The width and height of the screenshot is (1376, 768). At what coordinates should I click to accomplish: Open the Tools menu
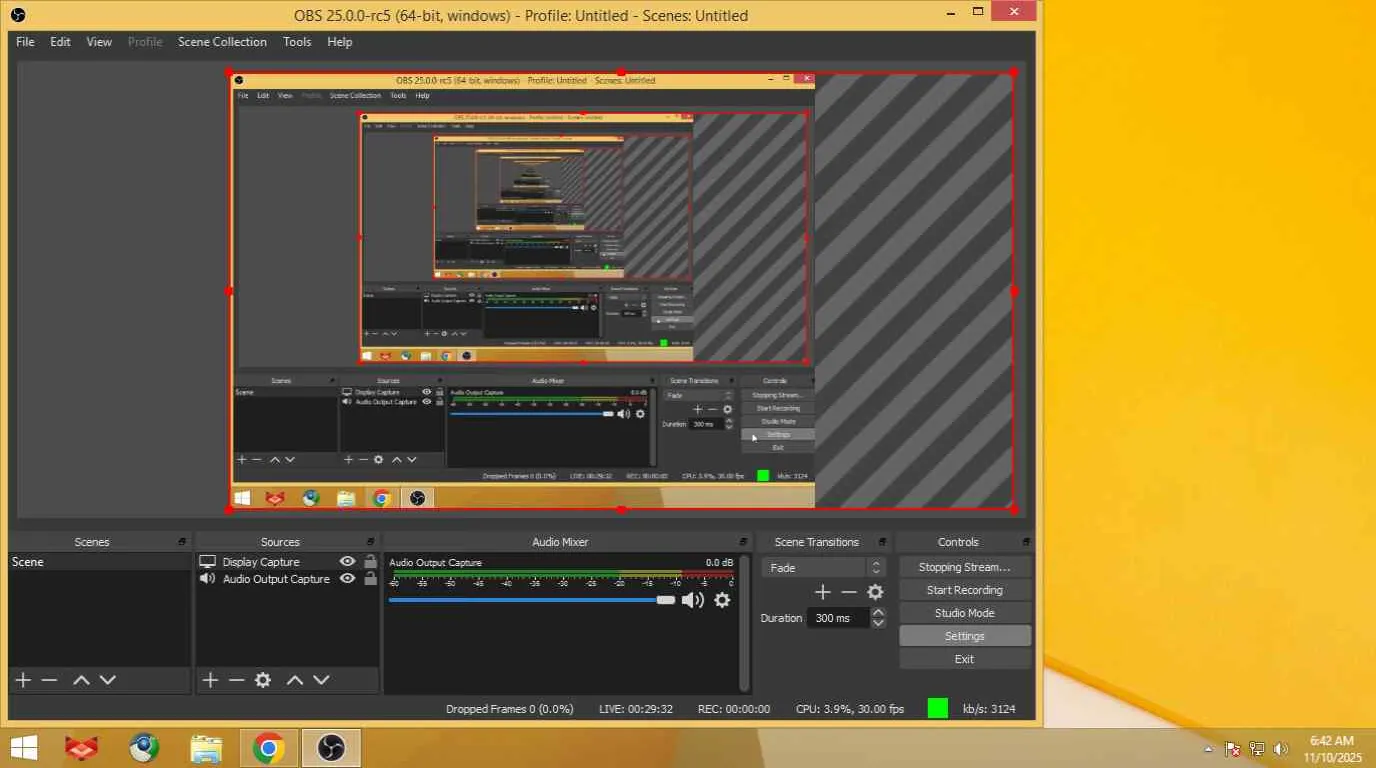[297, 42]
